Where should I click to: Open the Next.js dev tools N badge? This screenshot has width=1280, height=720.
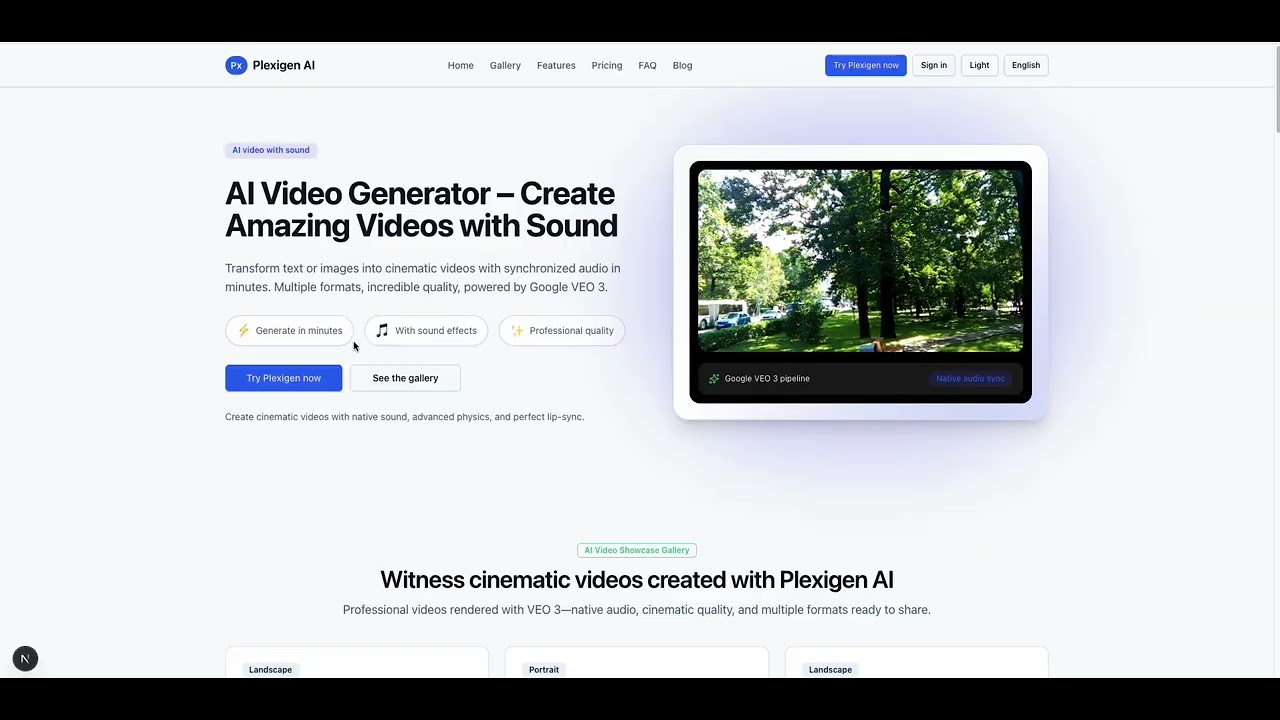(x=25, y=659)
